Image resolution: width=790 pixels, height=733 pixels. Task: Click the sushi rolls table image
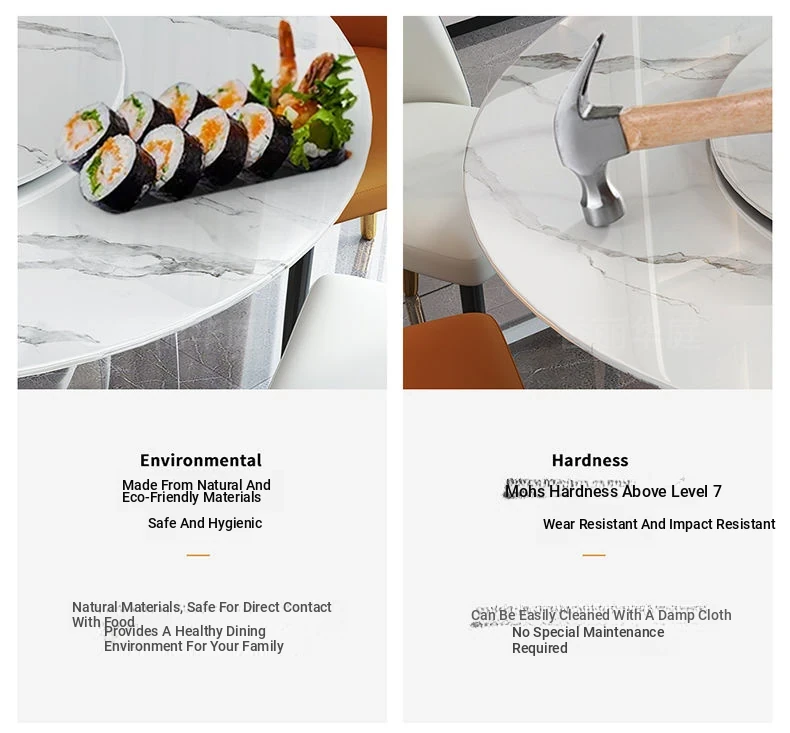(202, 202)
